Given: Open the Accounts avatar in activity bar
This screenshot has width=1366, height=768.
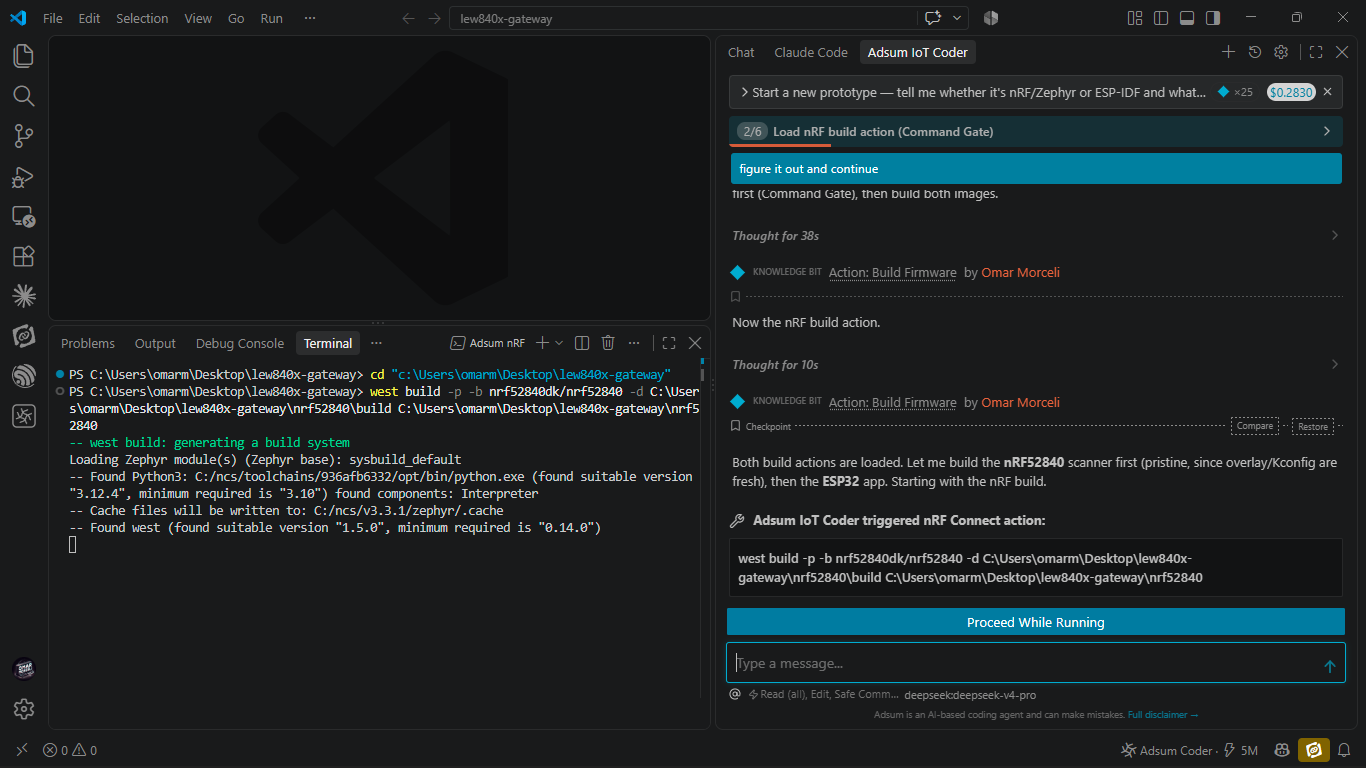Looking at the screenshot, I should coord(23,669).
